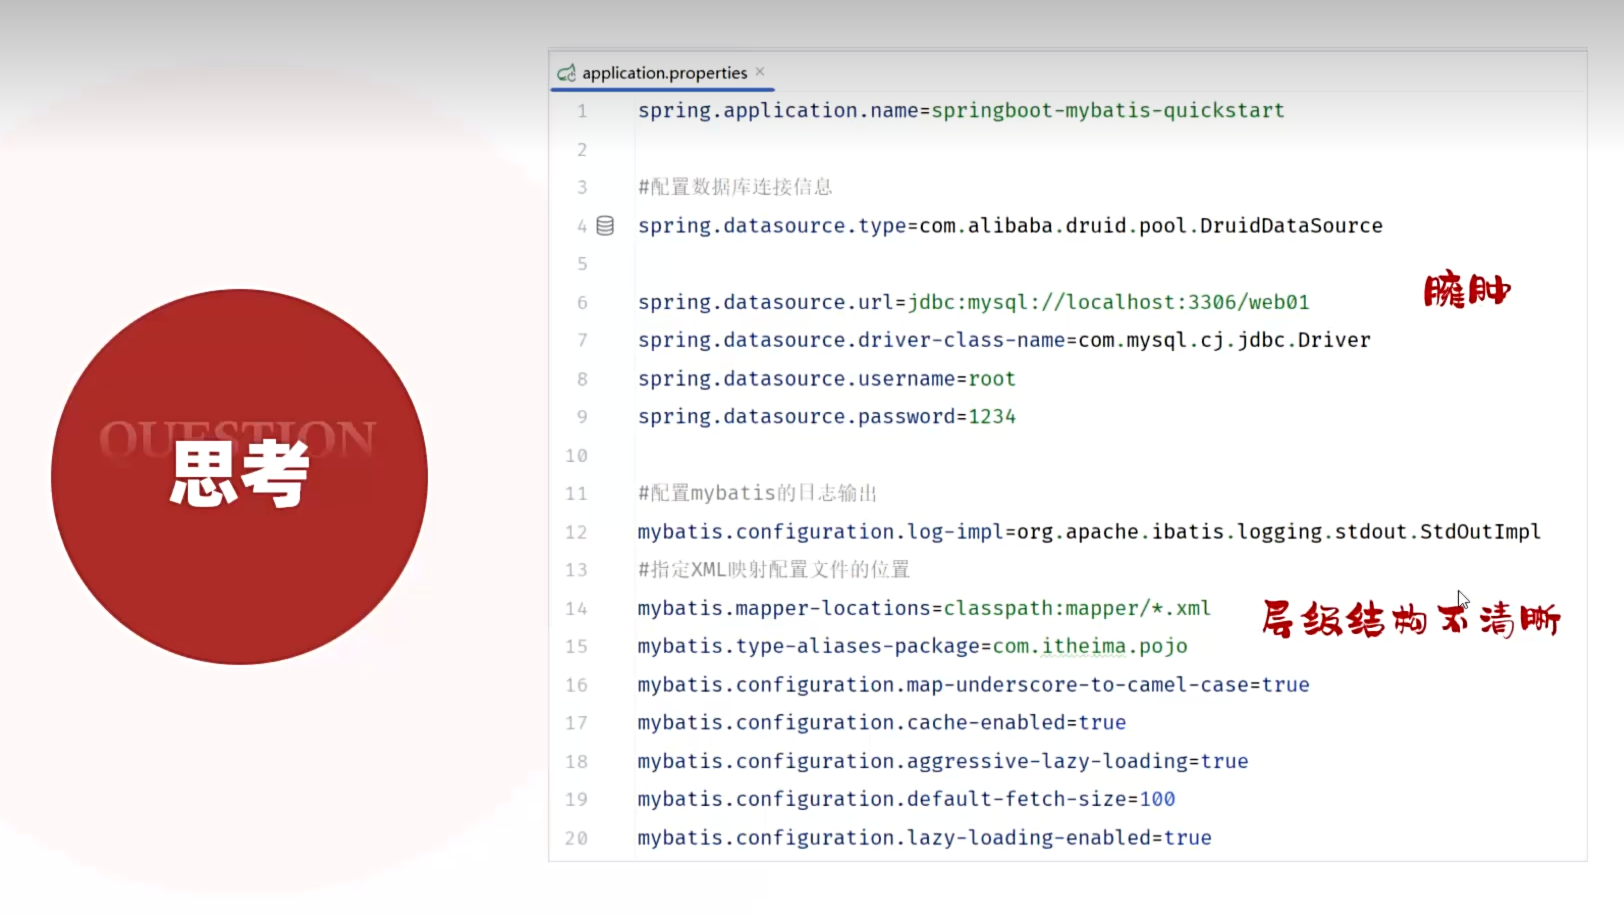Screen dimensions: 1624x916
Task: Click the cache-enabled=true line
Action: coord(882,723)
